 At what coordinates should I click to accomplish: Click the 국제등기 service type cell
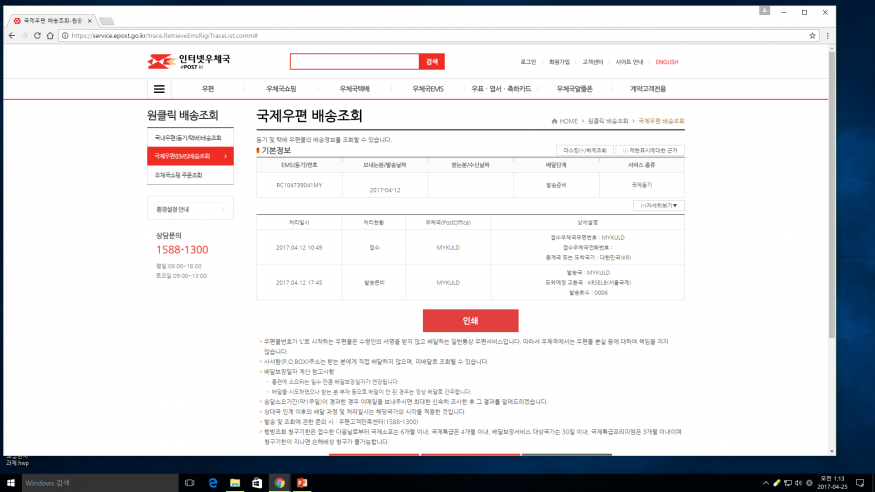click(x=642, y=185)
